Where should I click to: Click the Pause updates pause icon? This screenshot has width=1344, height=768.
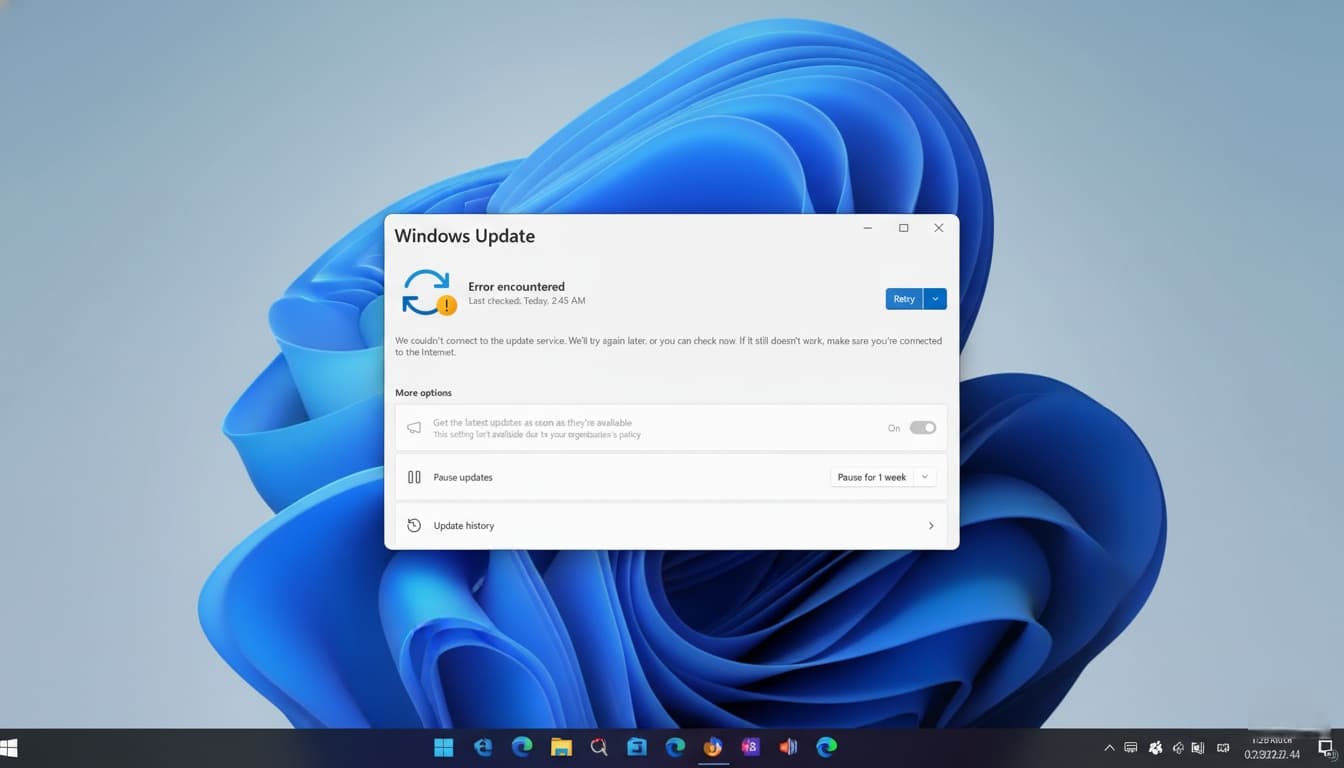click(414, 477)
